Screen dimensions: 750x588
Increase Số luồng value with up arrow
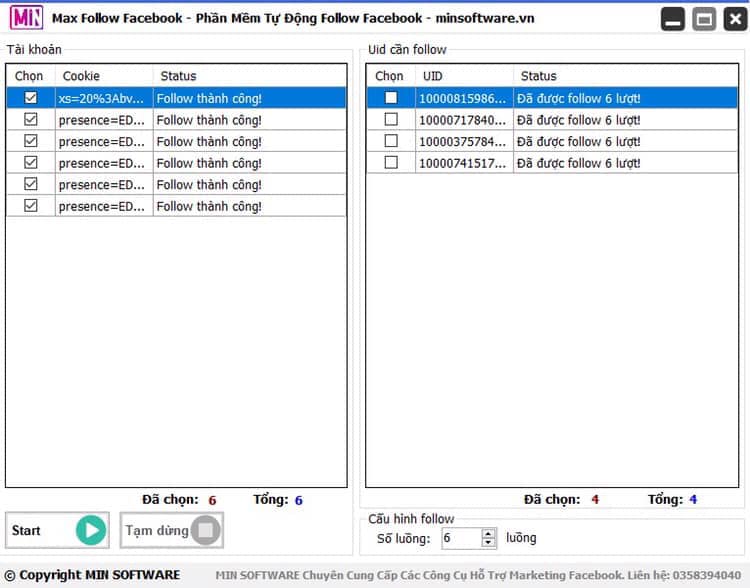[x=488, y=533]
